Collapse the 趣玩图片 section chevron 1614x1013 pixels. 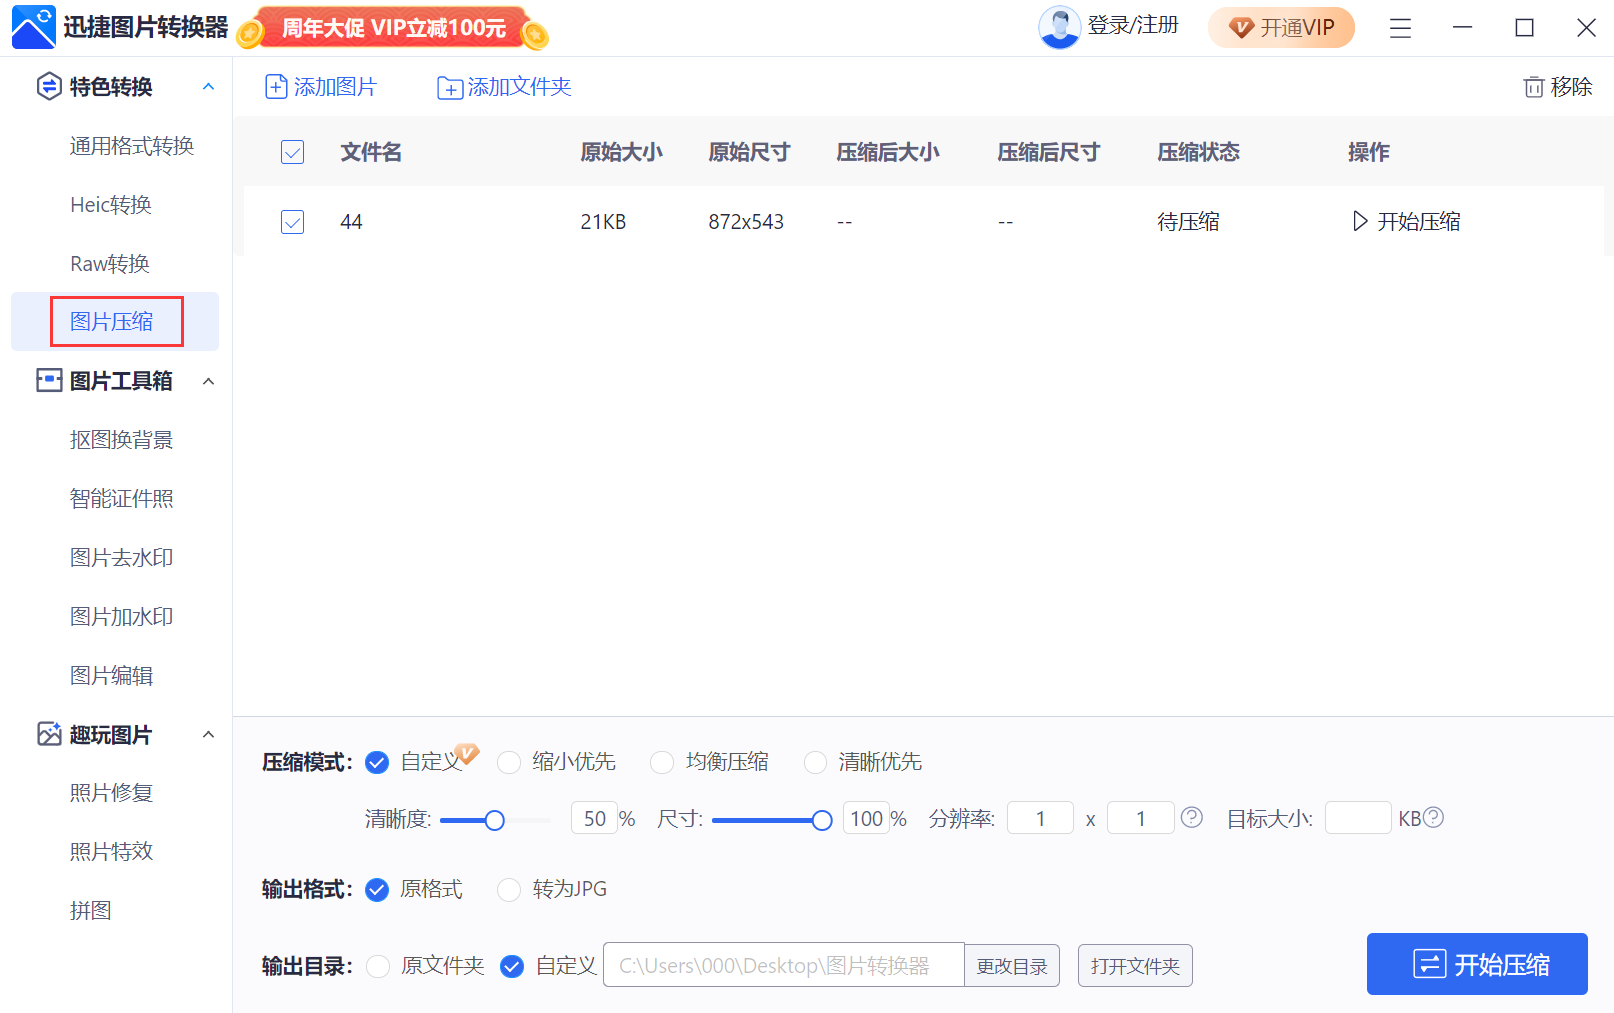[x=208, y=735]
